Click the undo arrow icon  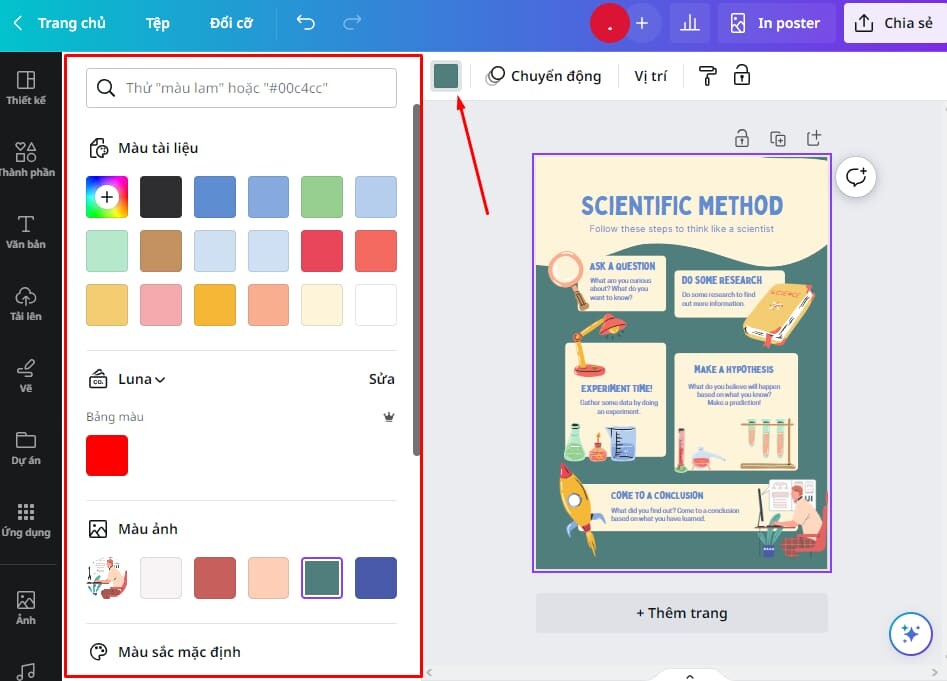pos(306,23)
